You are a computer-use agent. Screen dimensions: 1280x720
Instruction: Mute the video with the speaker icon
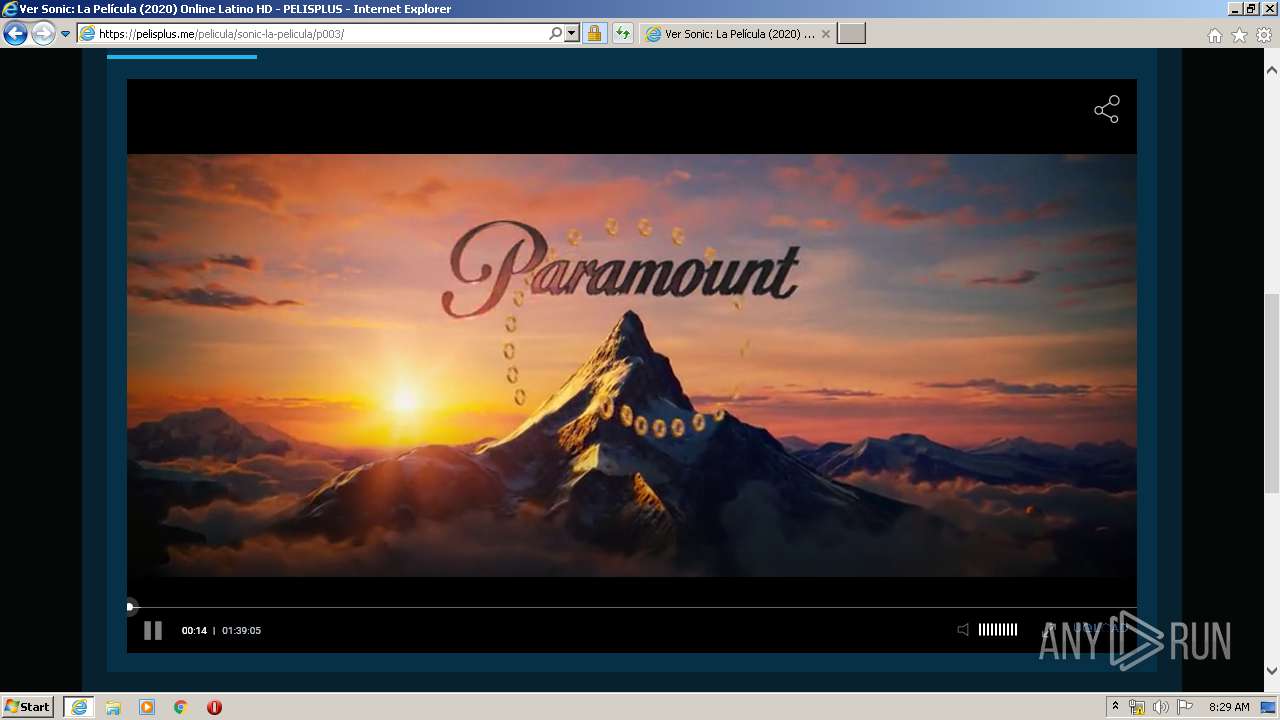pos(962,630)
